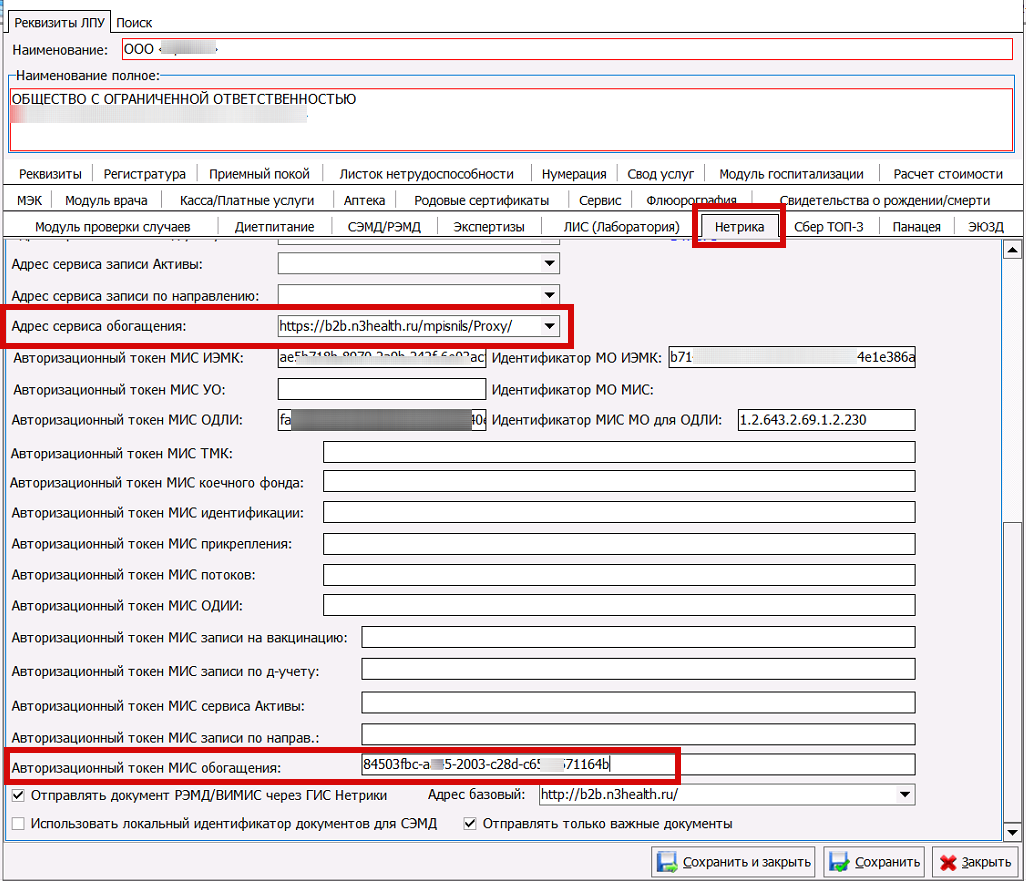Open Адрес базовый dropdown arrow
This screenshot has width=1026, height=883.
[x=905, y=794]
